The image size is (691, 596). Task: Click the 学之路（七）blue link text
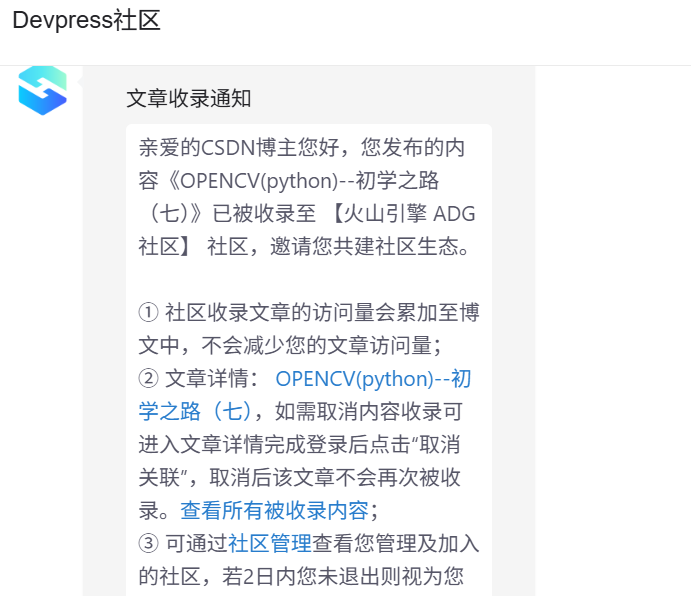[x=195, y=412]
